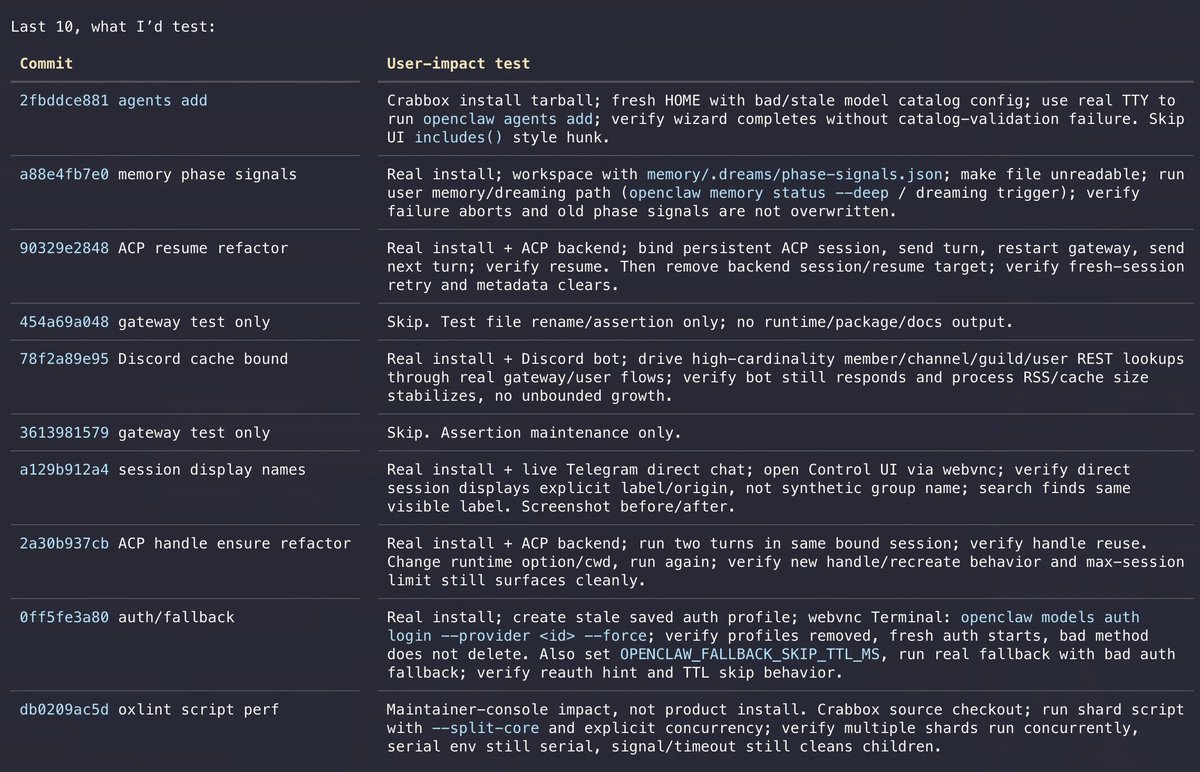Open commit a129b912a4 session display names
The height and width of the screenshot is (772, 1200).
pyautogui.click(x=163, y=470)
